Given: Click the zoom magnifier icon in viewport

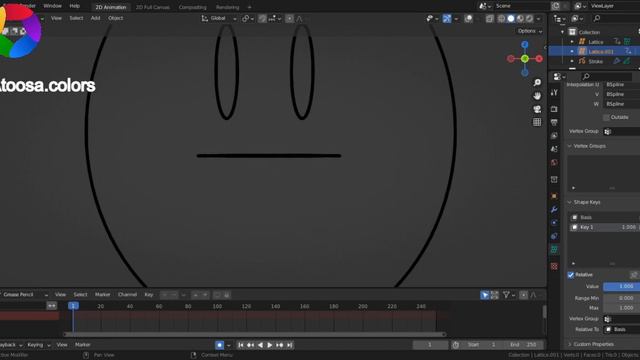Looking at the screenshot, I should click(x=537, y=82).
